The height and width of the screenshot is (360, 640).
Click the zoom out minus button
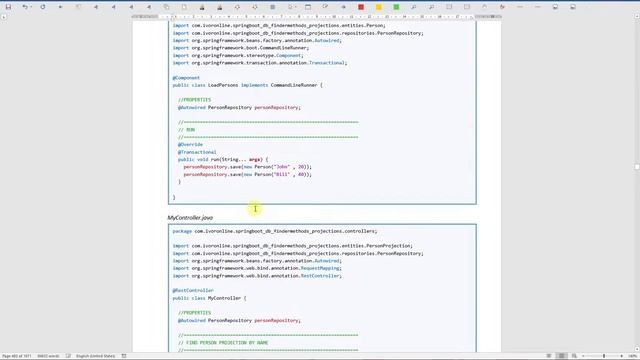pos(583,356)
